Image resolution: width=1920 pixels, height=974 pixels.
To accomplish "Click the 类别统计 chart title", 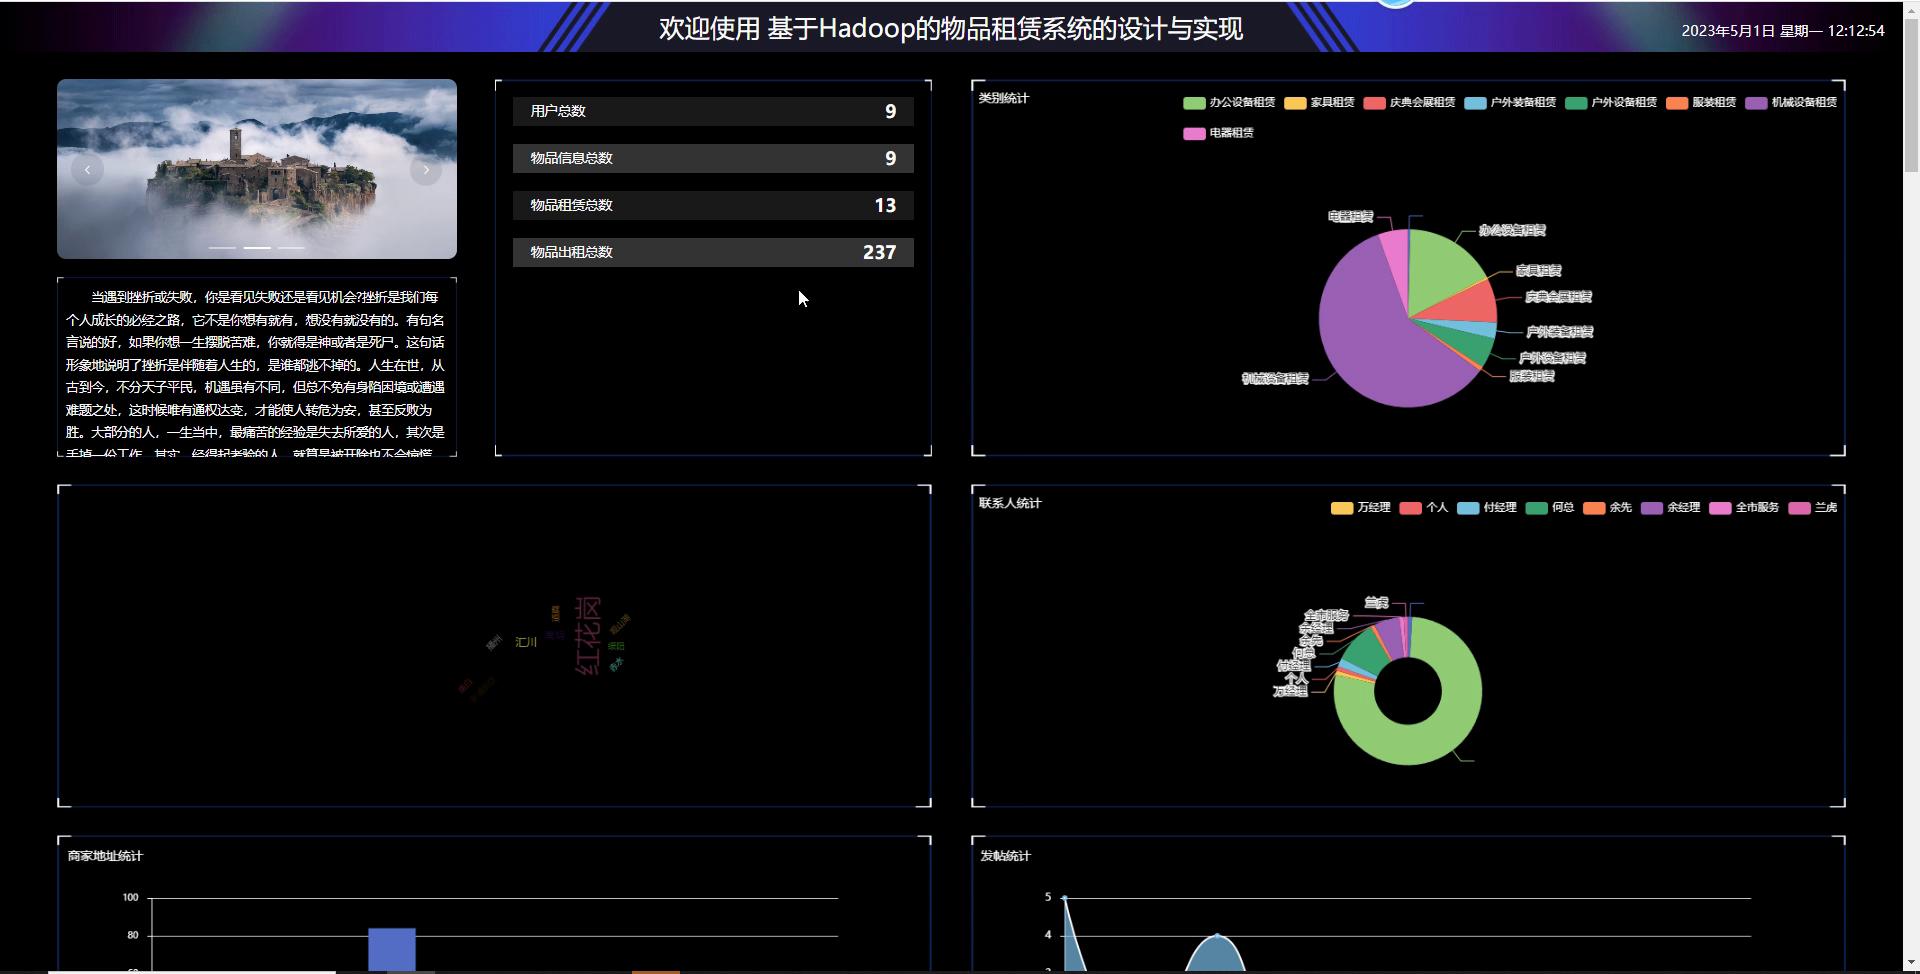I will tap(1003, 98).
